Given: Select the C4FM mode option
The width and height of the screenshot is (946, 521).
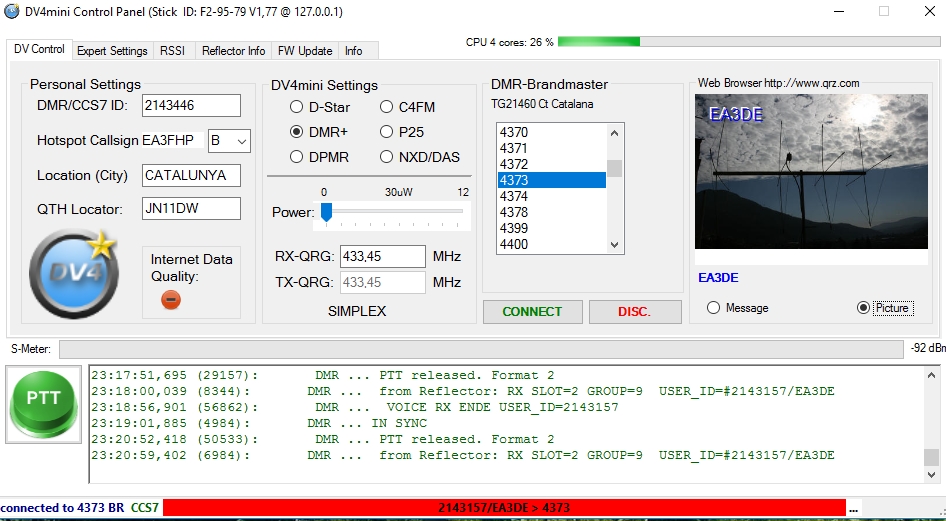Looking at the screenshot, I should pos(387,107).
